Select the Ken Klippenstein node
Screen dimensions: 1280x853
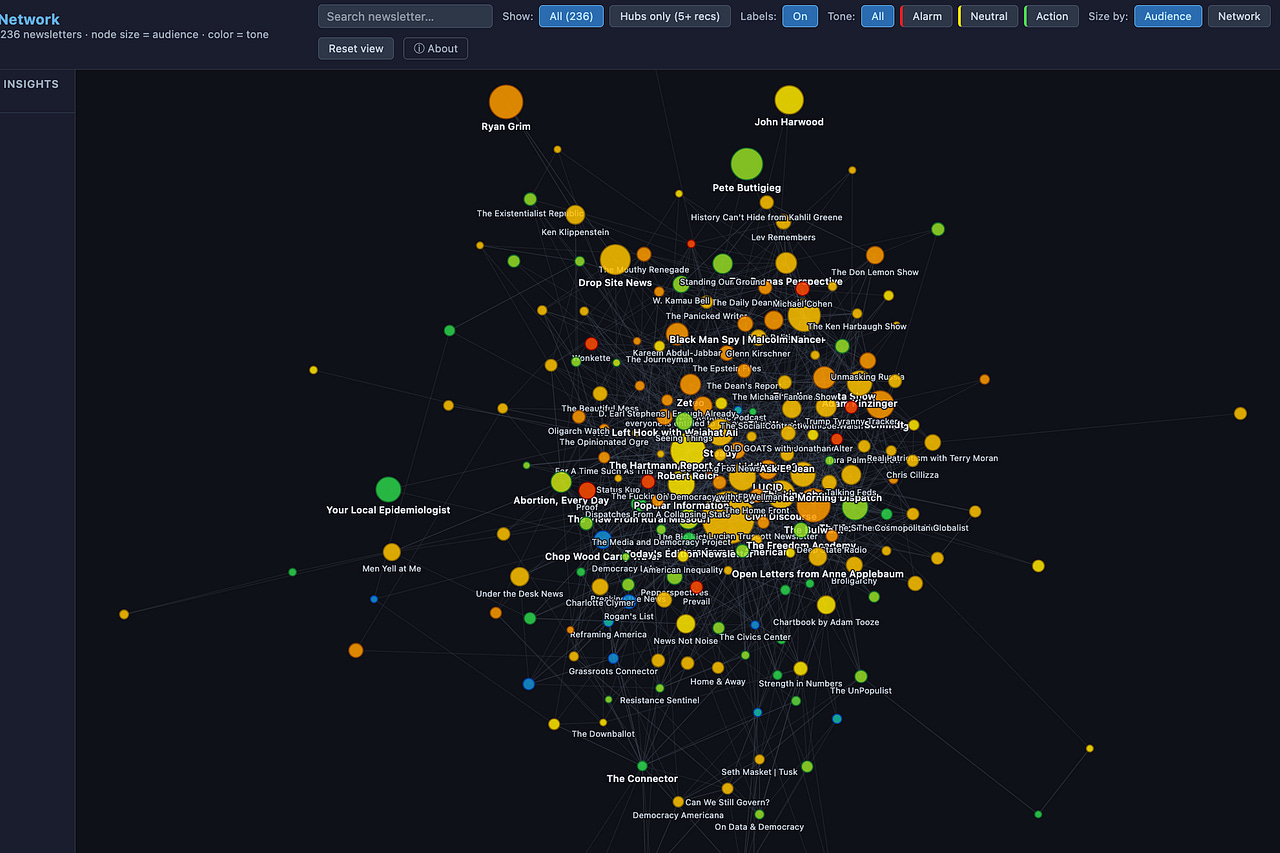click(575, 215)
